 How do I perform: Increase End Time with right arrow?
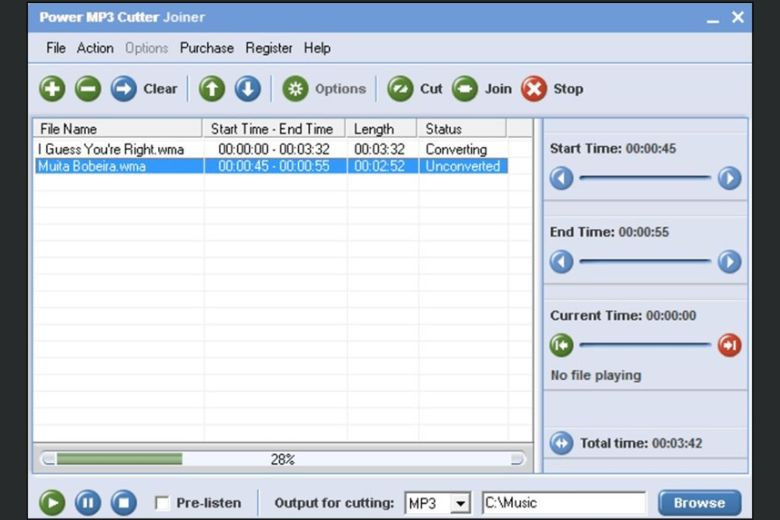point(730,262)
